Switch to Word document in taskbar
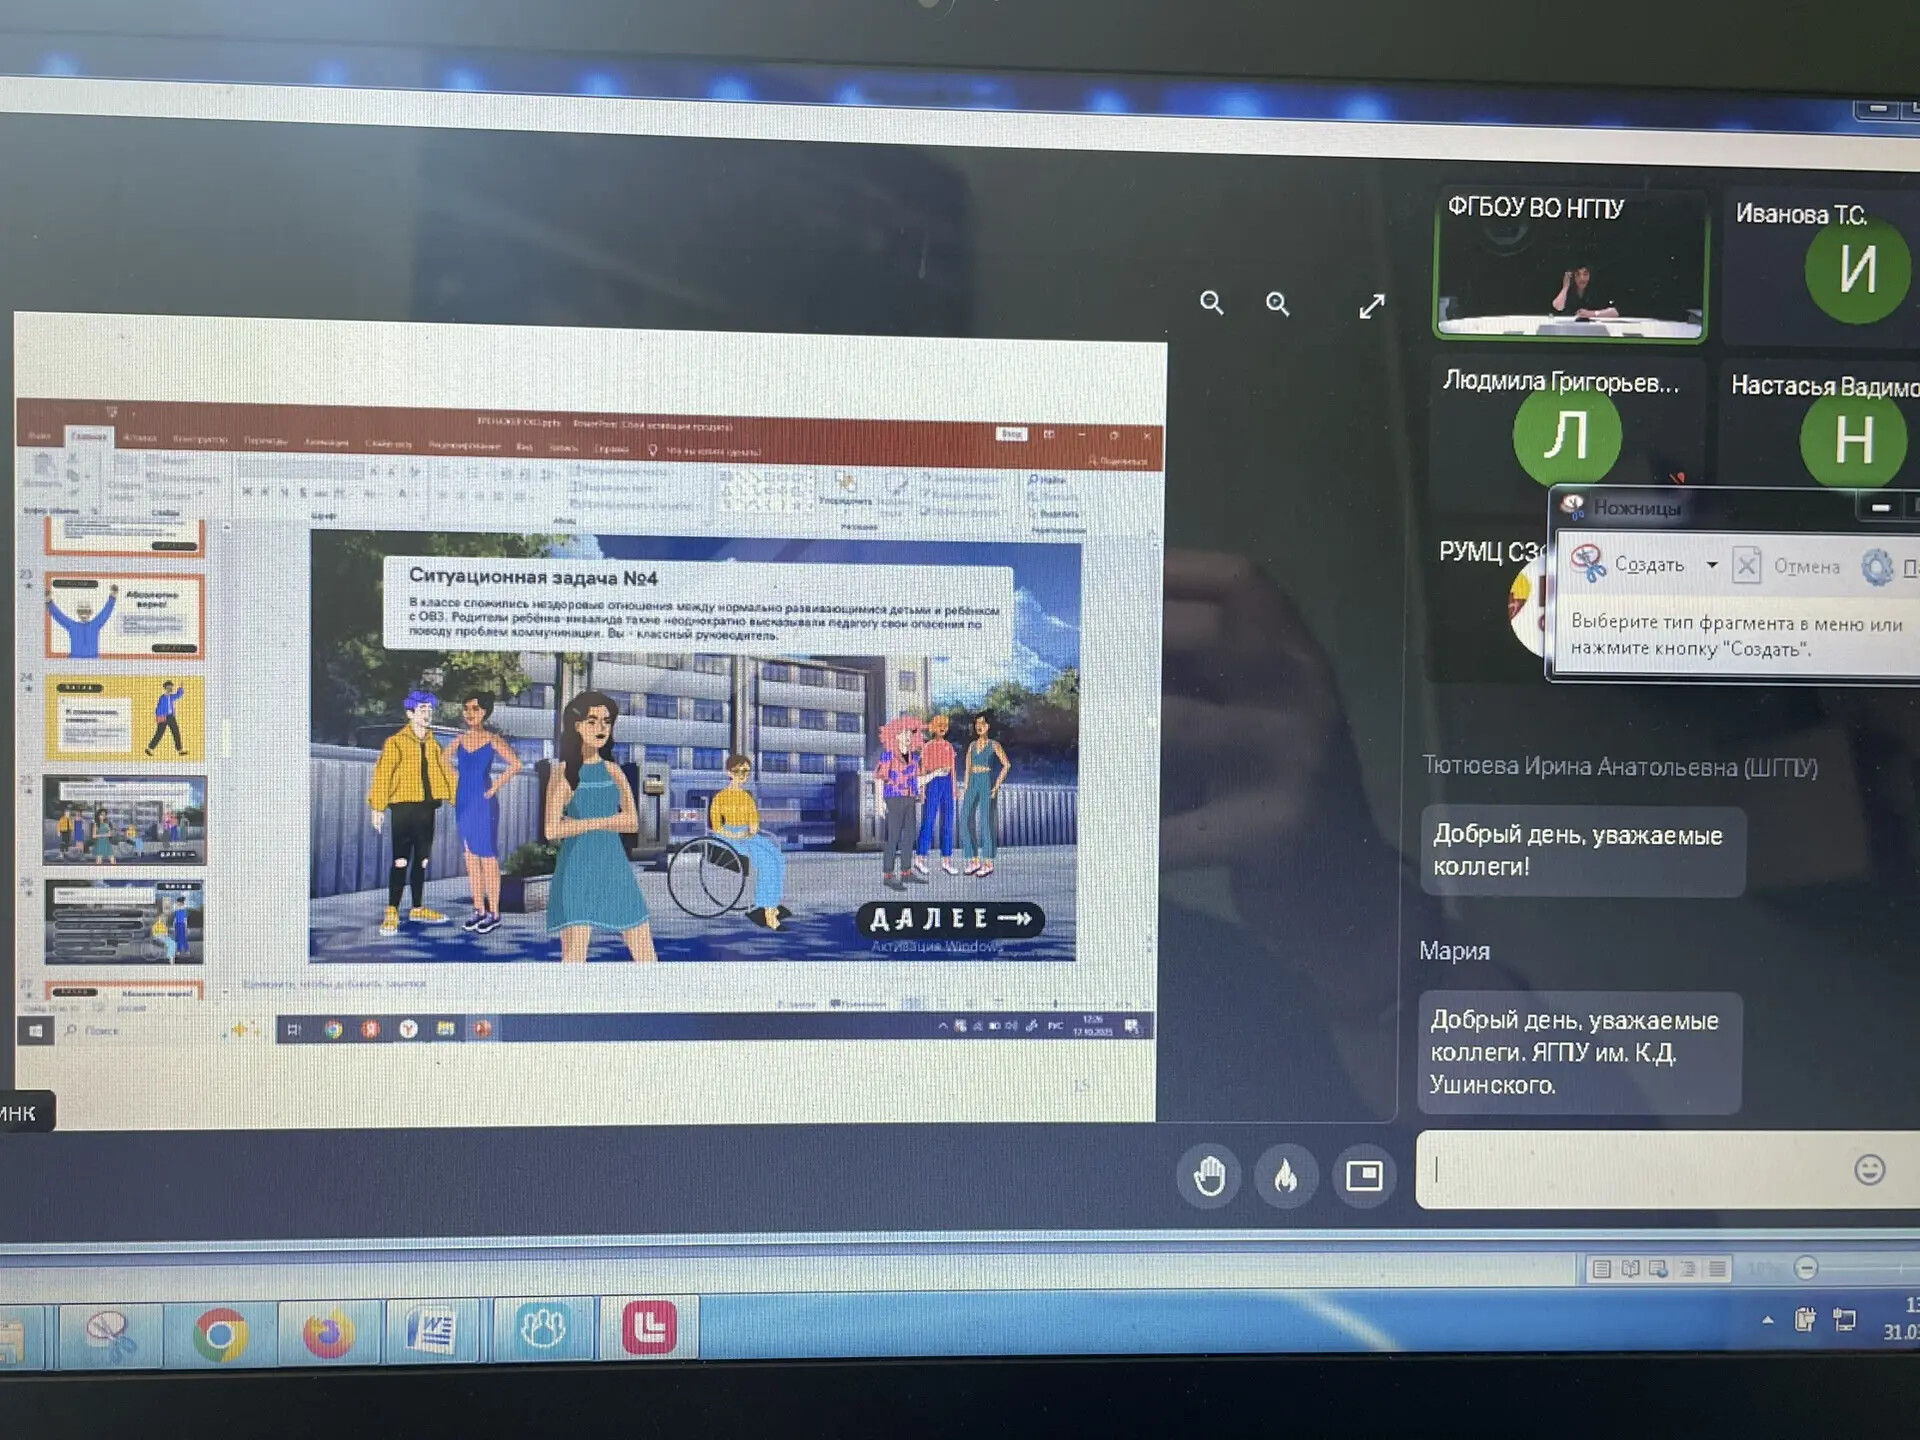The height and width of the screenshot is (1440, 1920). tap(432, 1332)
